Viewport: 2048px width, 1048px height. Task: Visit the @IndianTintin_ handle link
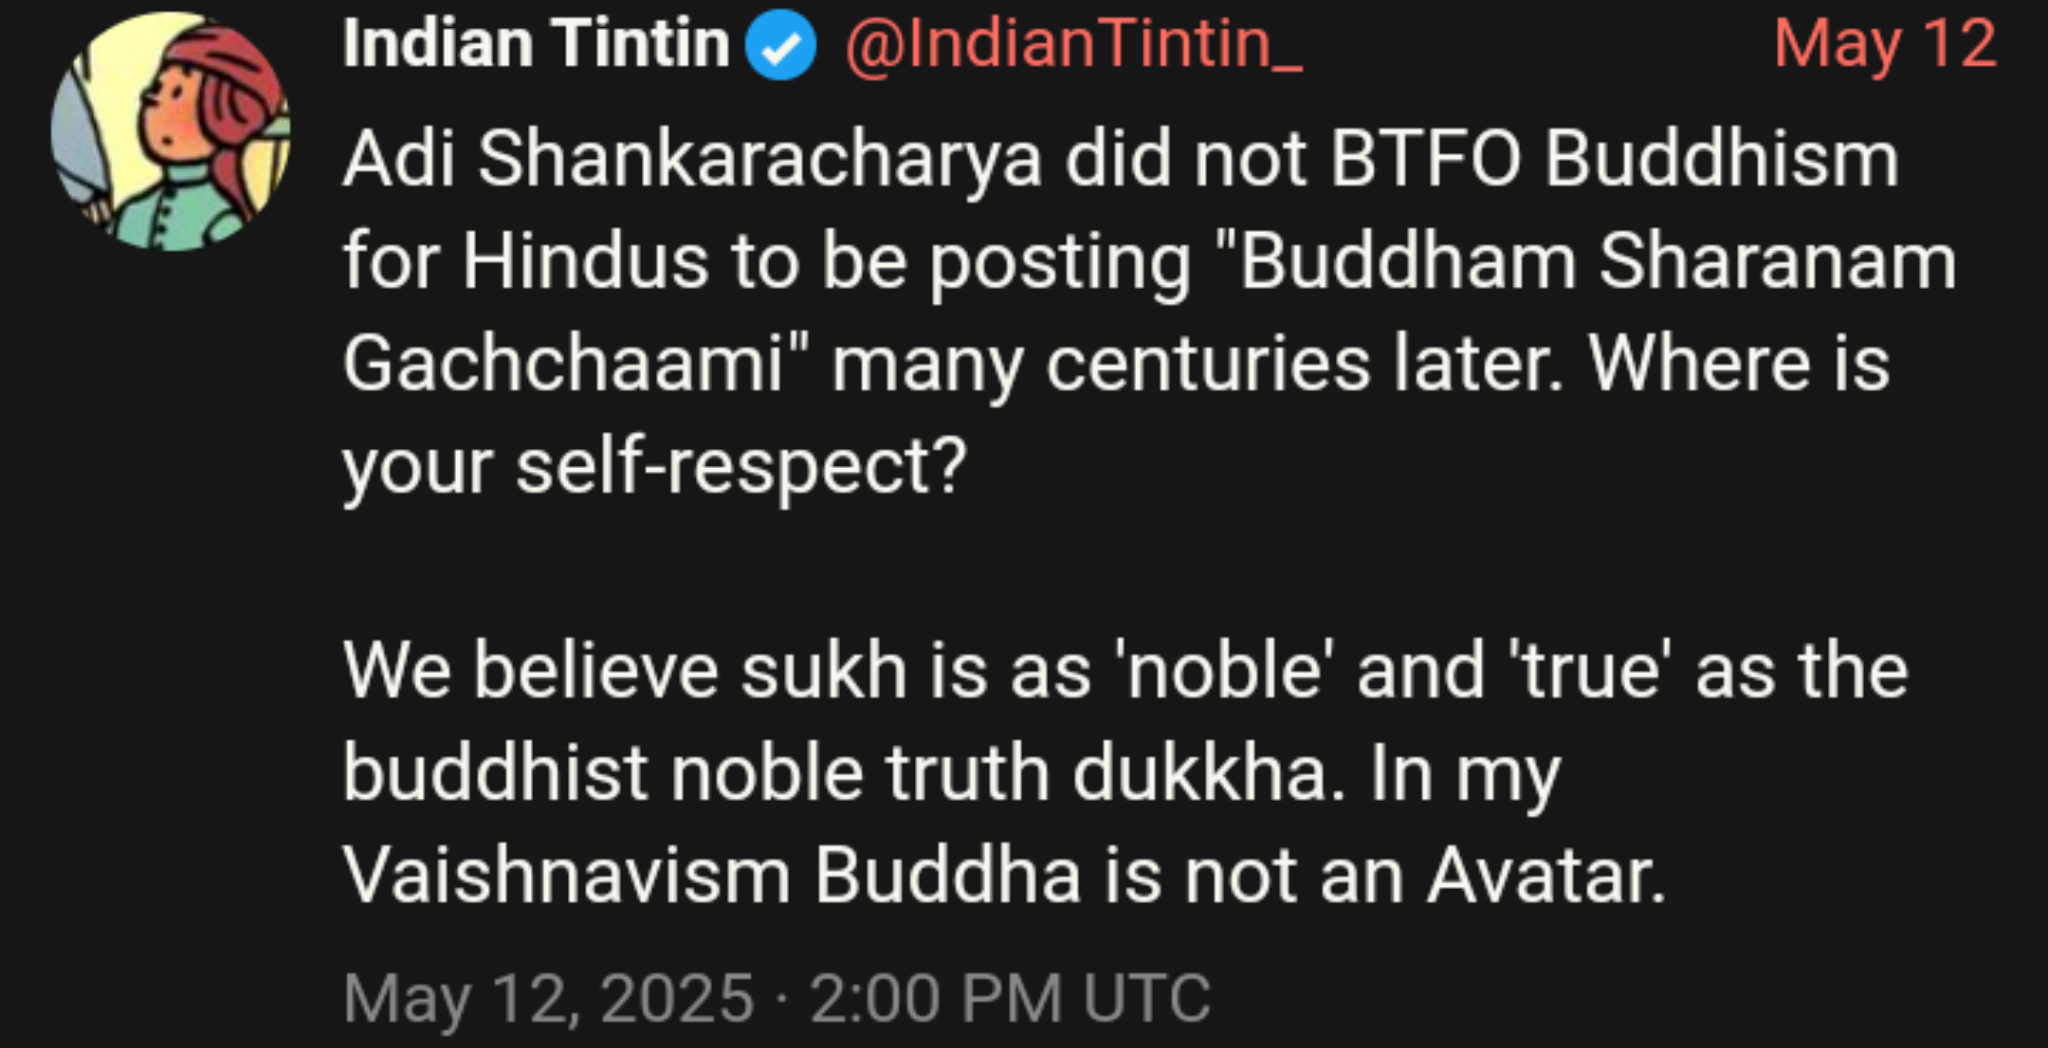[x=1074, y=46]
